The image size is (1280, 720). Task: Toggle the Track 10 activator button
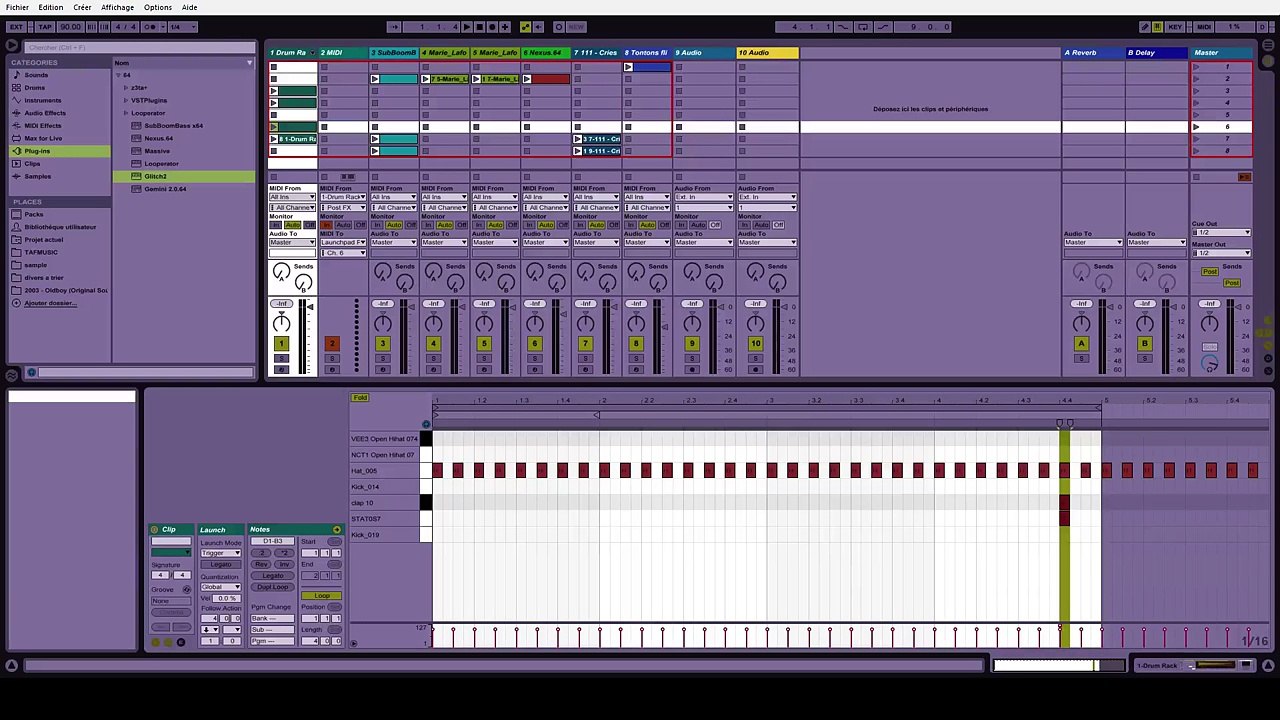(x=755, y=344)
